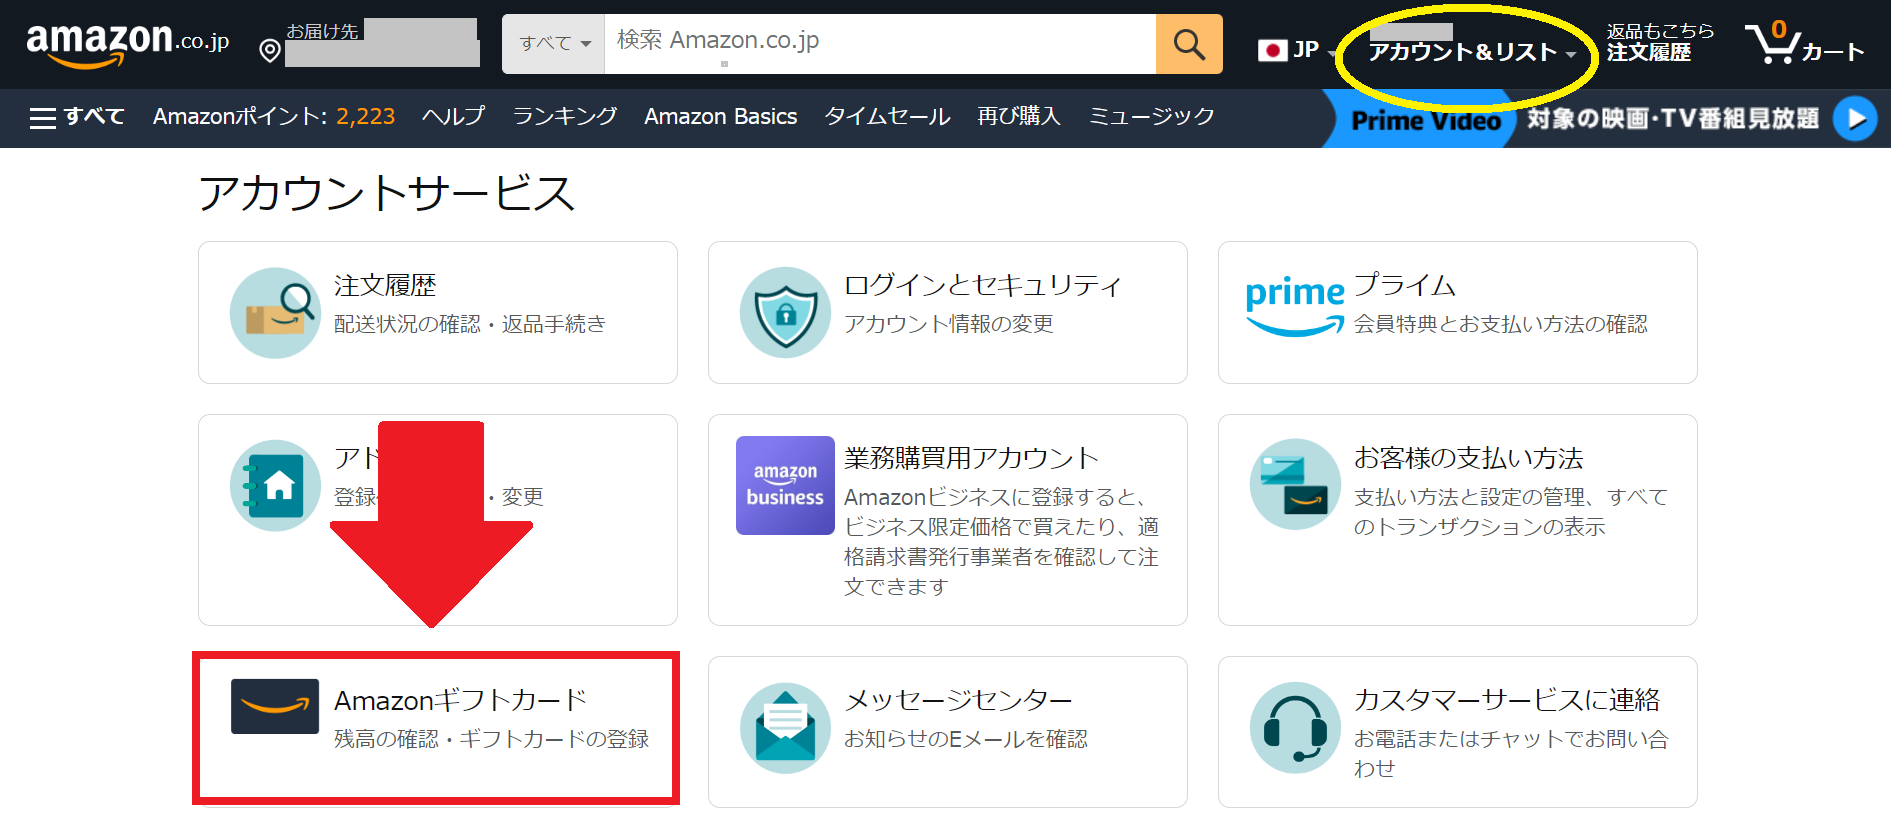This screenshot has width=1891, height=816.
Task: Click お届け先 delivery address label
Action: click(x=322, y=31)
